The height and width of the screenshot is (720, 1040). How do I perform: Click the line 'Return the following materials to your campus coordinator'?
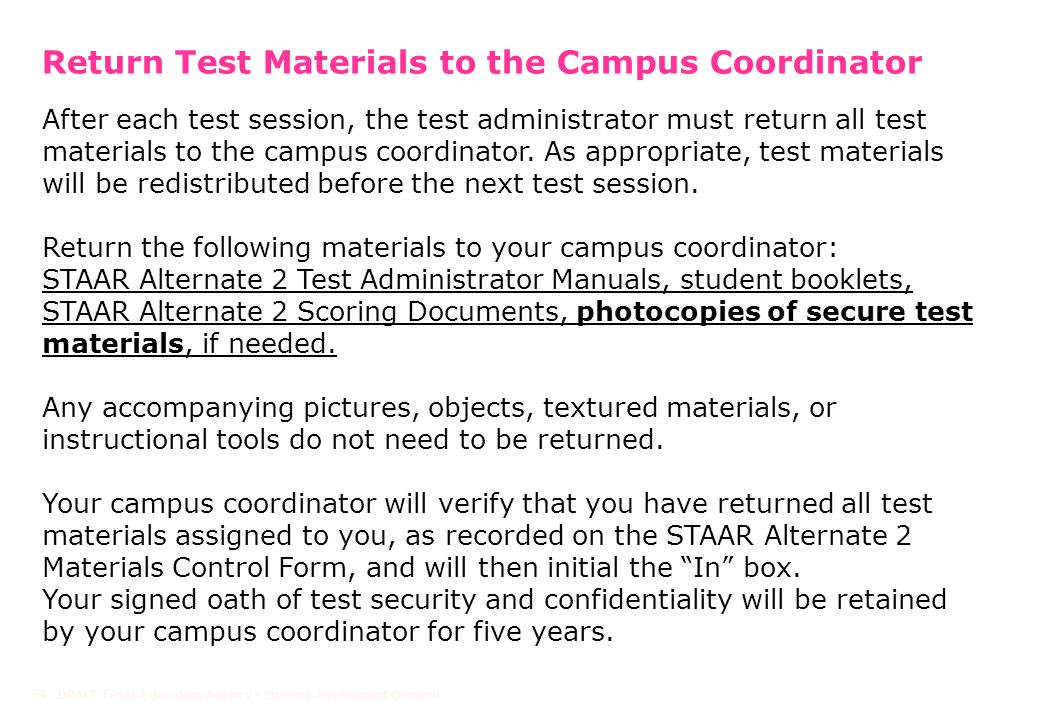click(x=440, y=248)
